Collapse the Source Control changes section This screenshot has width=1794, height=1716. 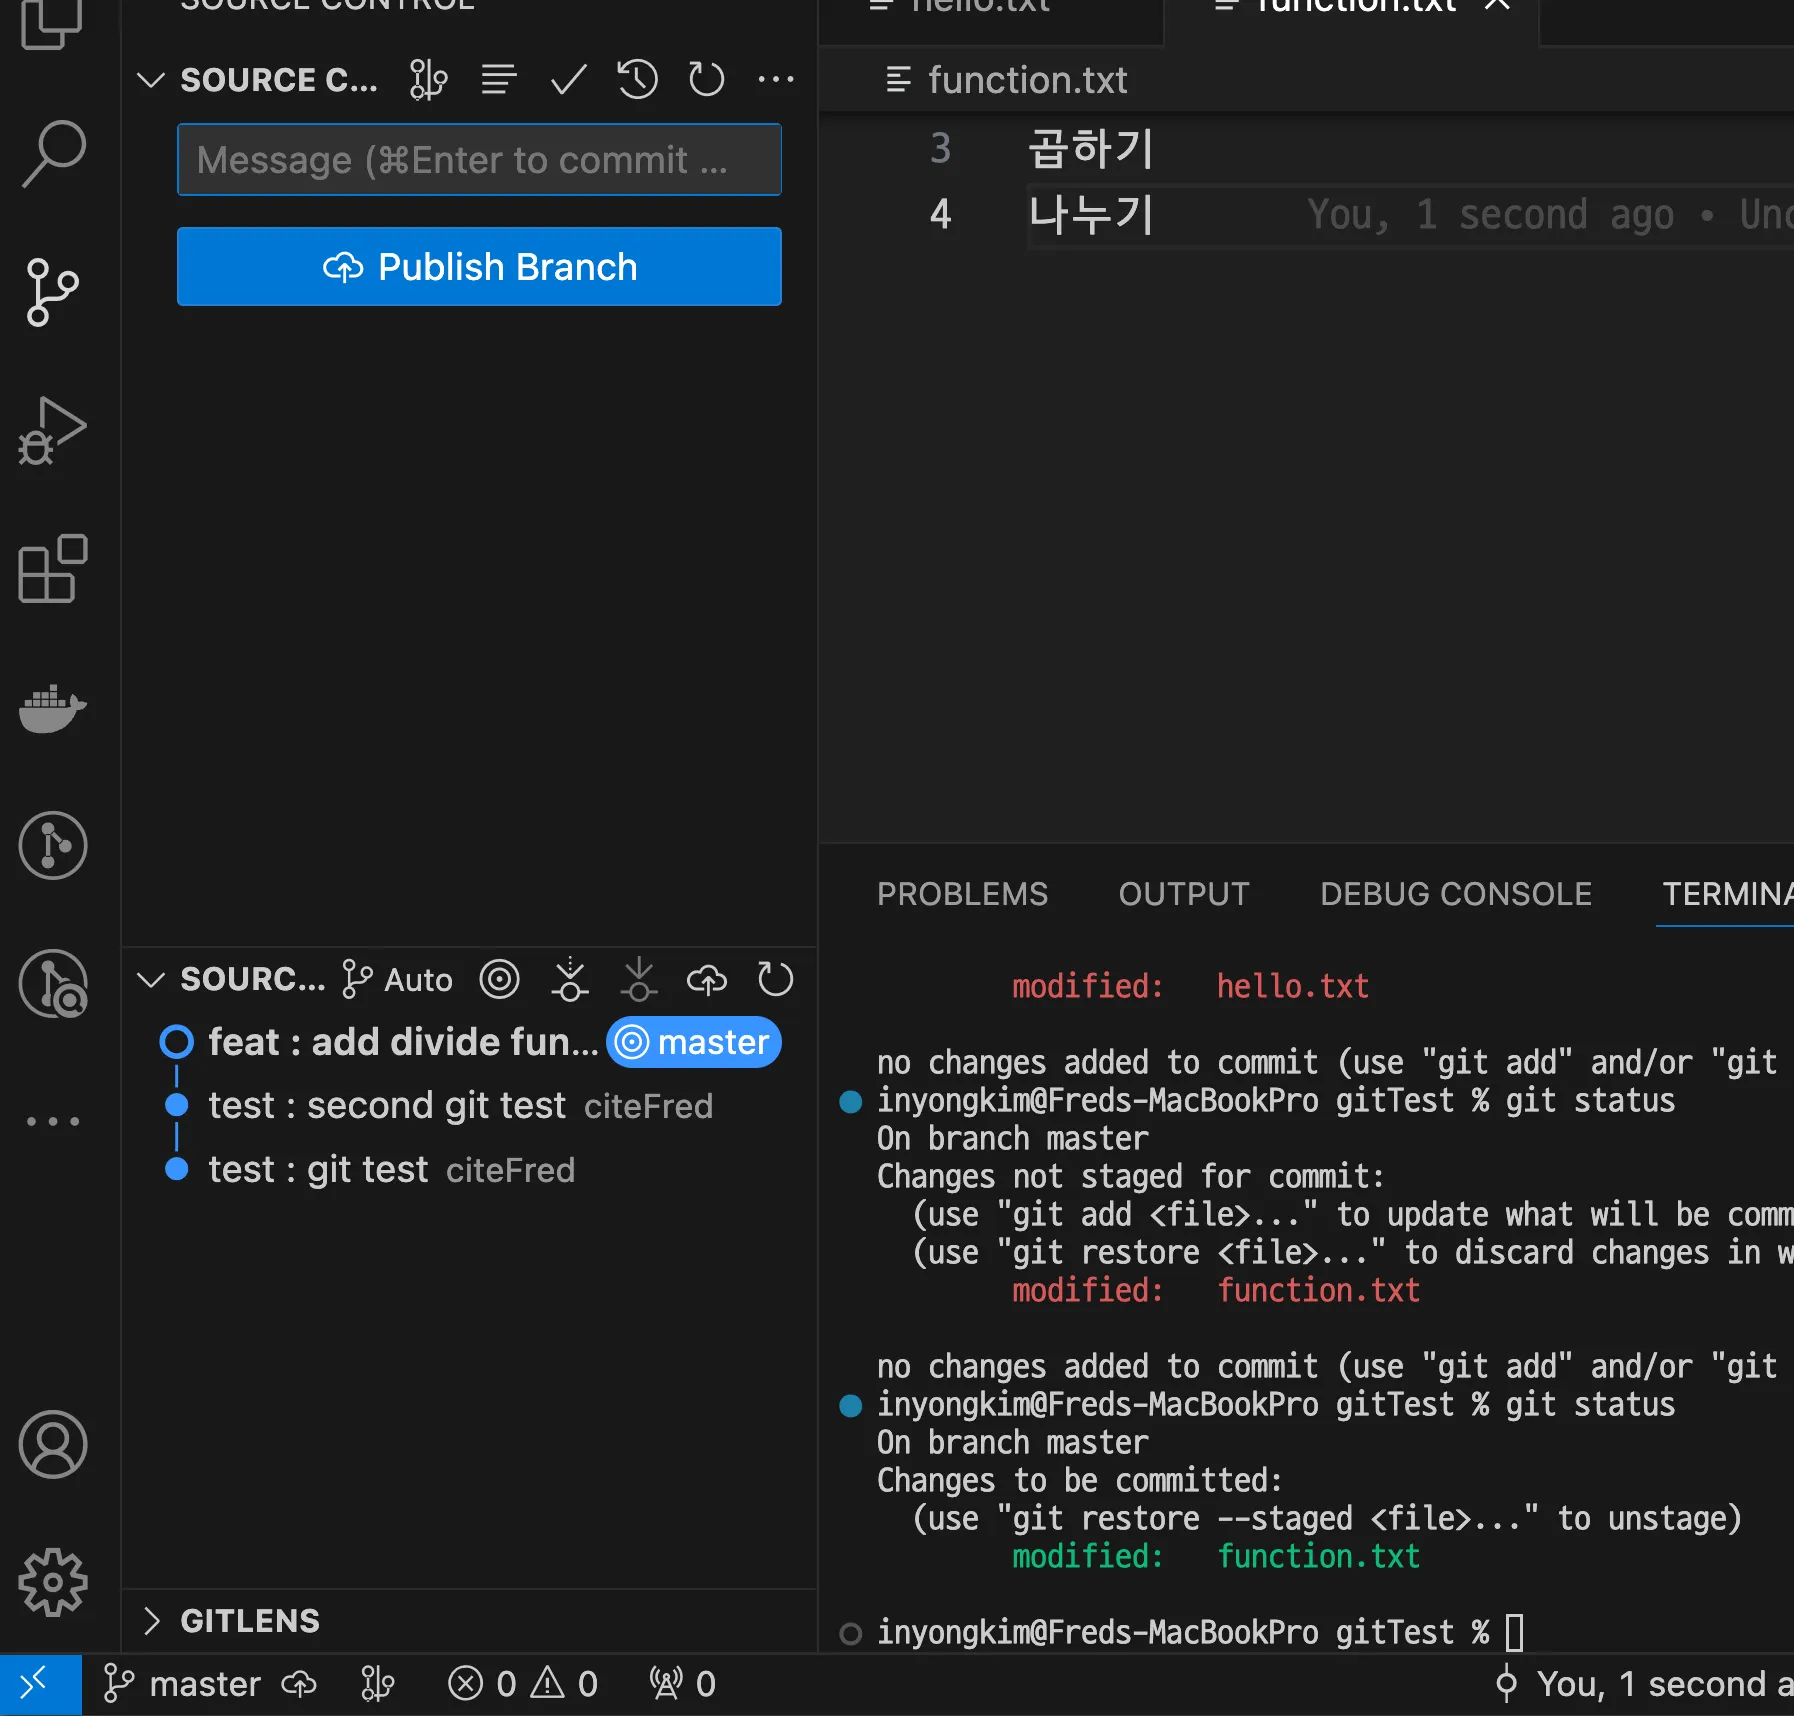tap(151, 80)
